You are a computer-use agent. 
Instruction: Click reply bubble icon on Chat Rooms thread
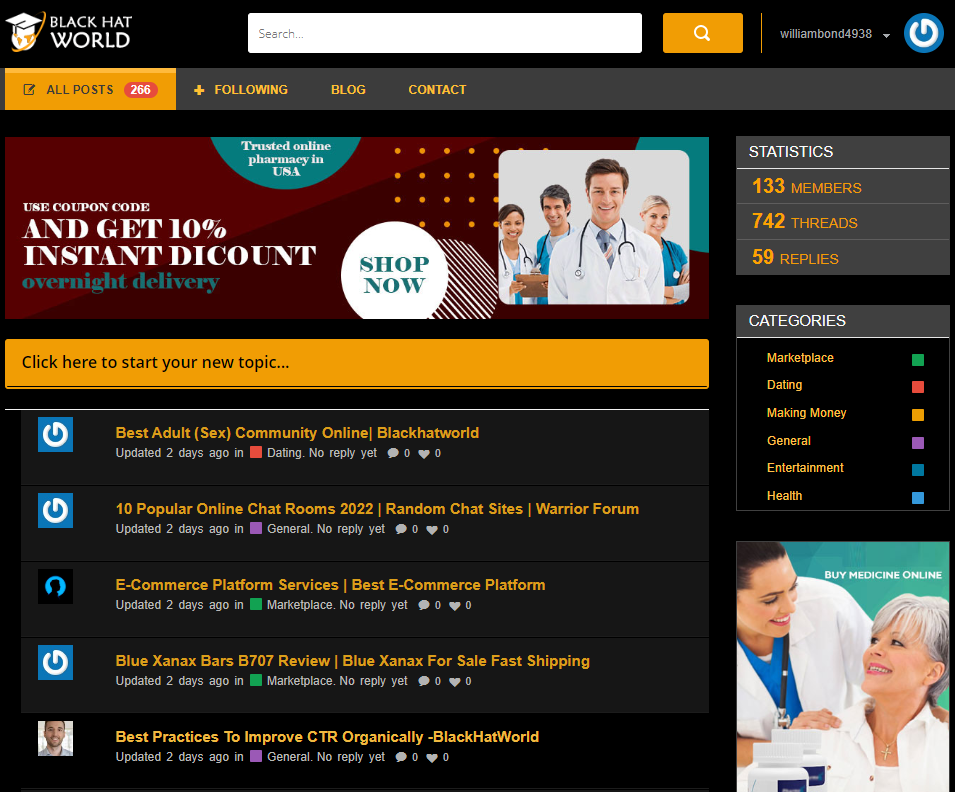click(401, 529)
